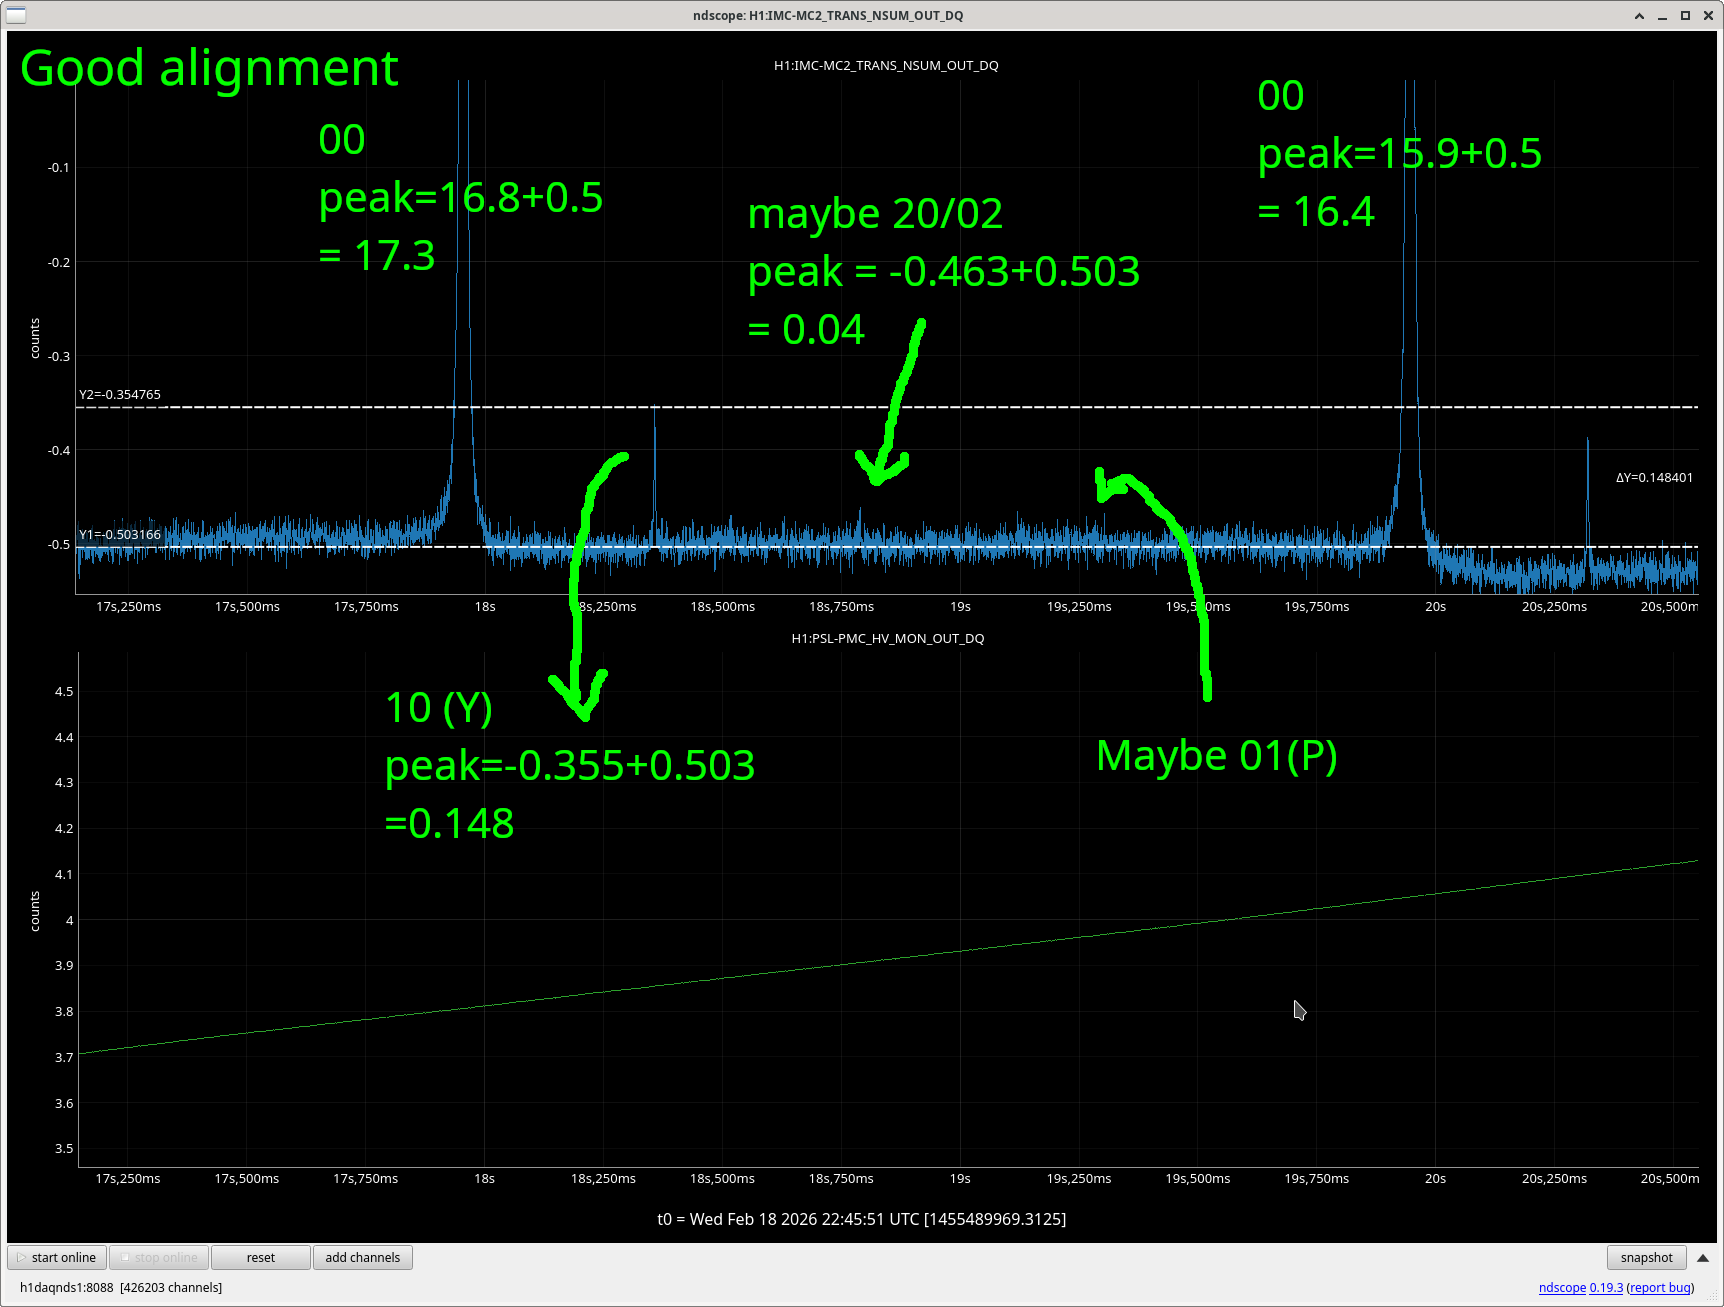Select the Y2=-0.354765 cursor label
The width and height of the screenshot is (1724, 1307).
(x=120, y=394)
